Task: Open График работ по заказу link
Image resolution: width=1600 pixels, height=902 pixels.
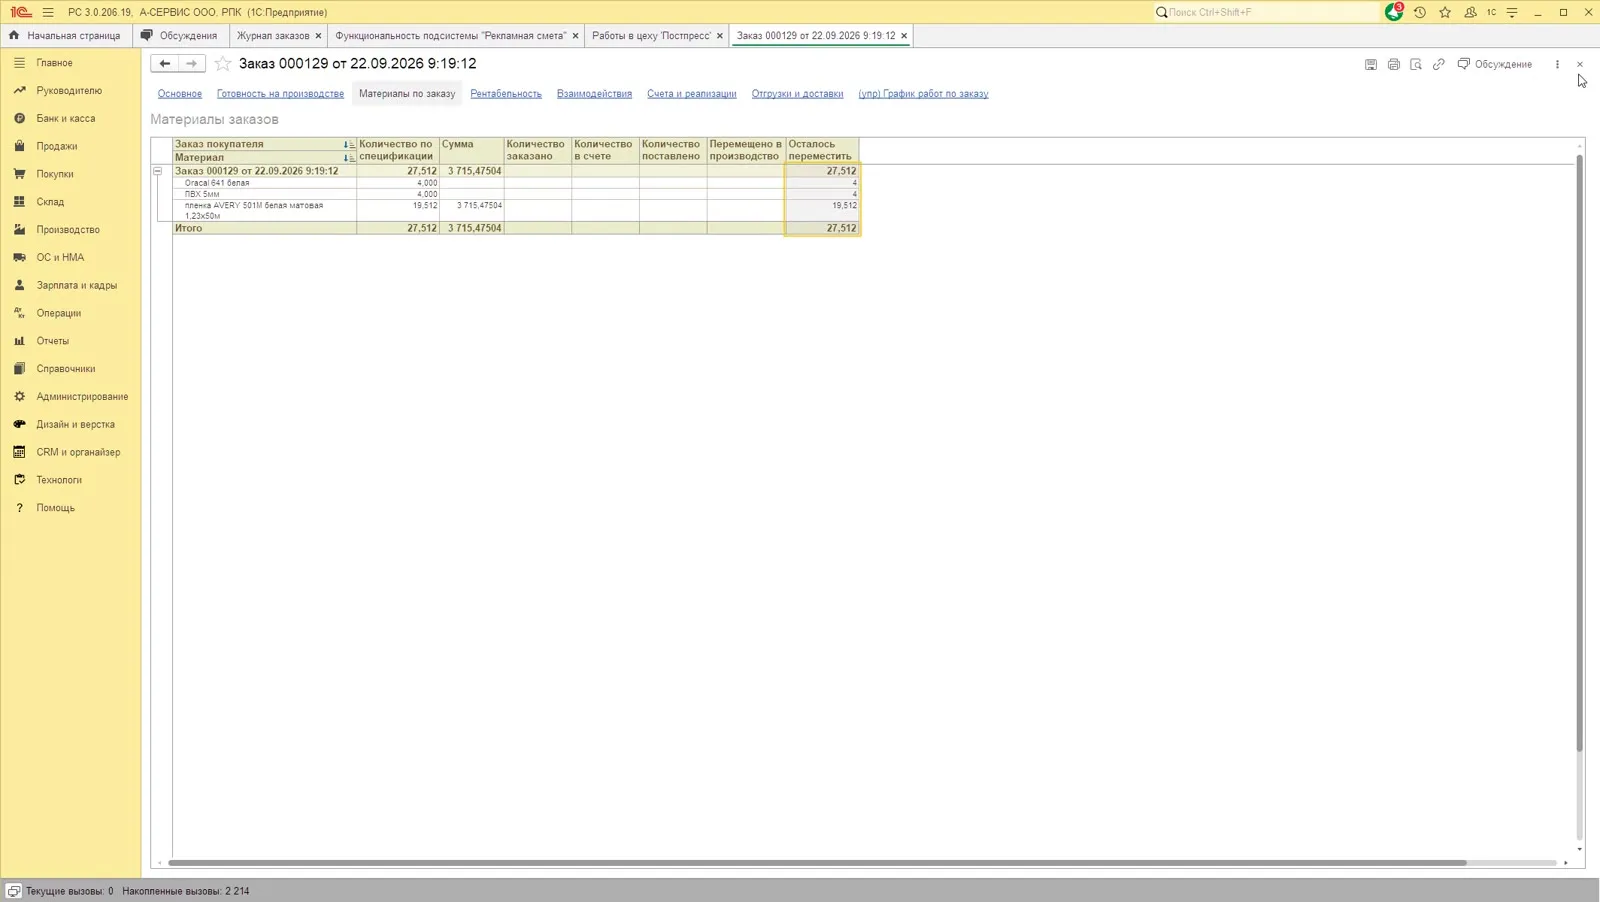Action: [x=923, y=94]
